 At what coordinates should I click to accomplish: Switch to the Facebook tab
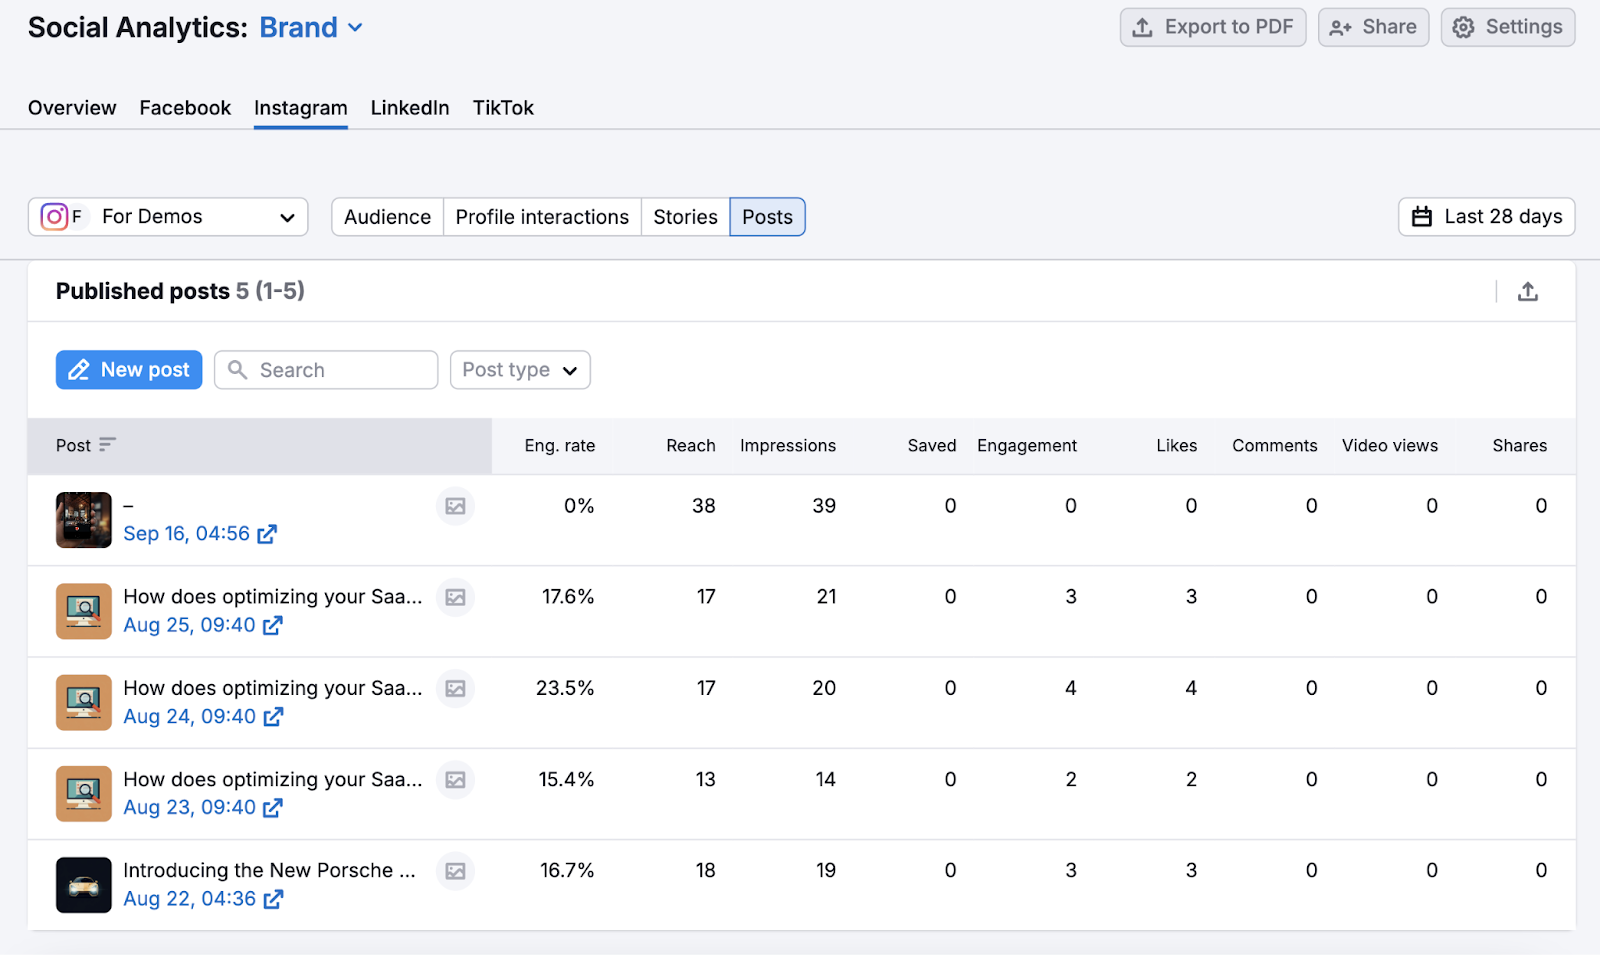(185, 107)
